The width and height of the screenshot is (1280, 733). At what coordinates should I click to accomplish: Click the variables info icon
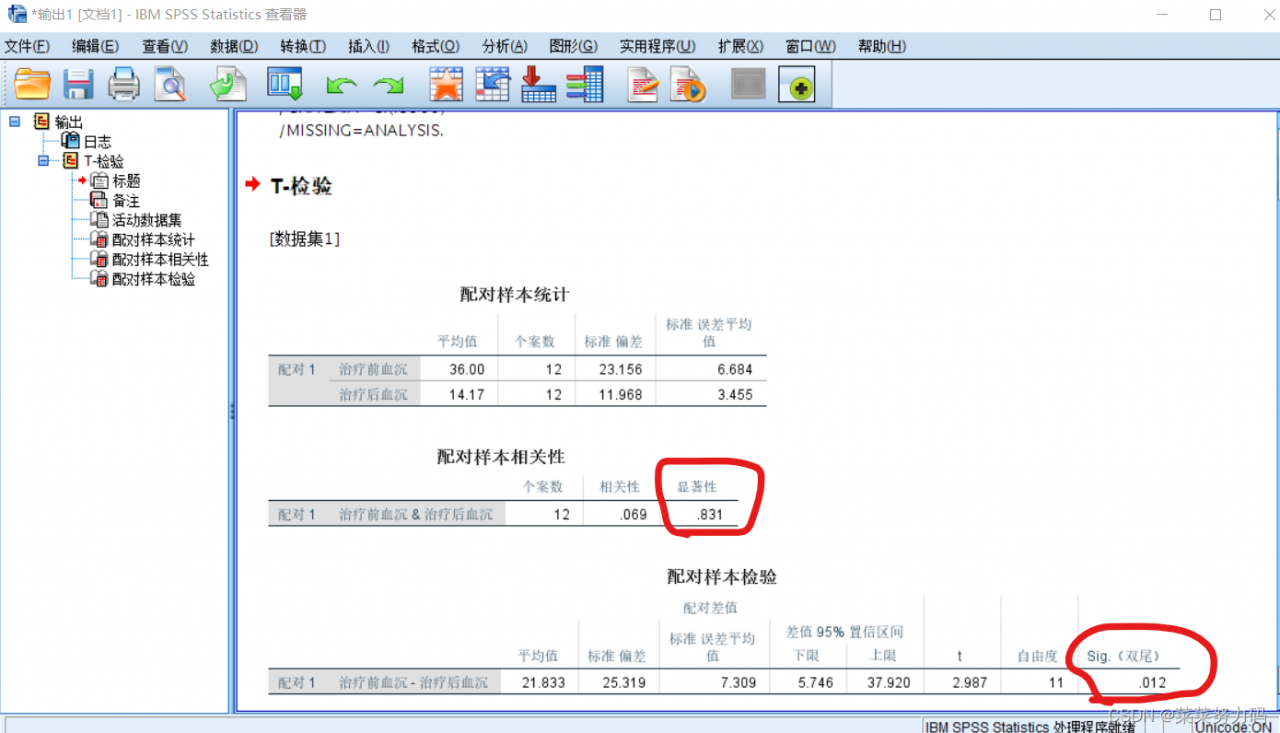click(x=584, y=85)
